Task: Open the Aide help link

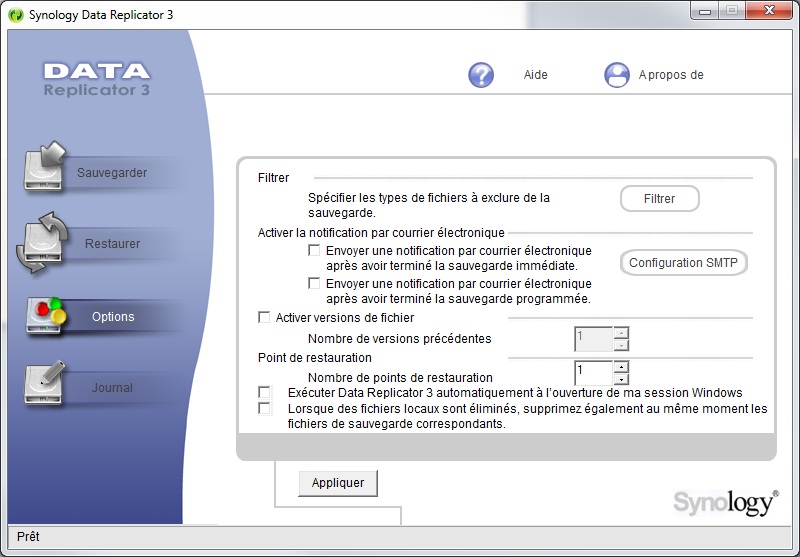Action: click(536, 75)
